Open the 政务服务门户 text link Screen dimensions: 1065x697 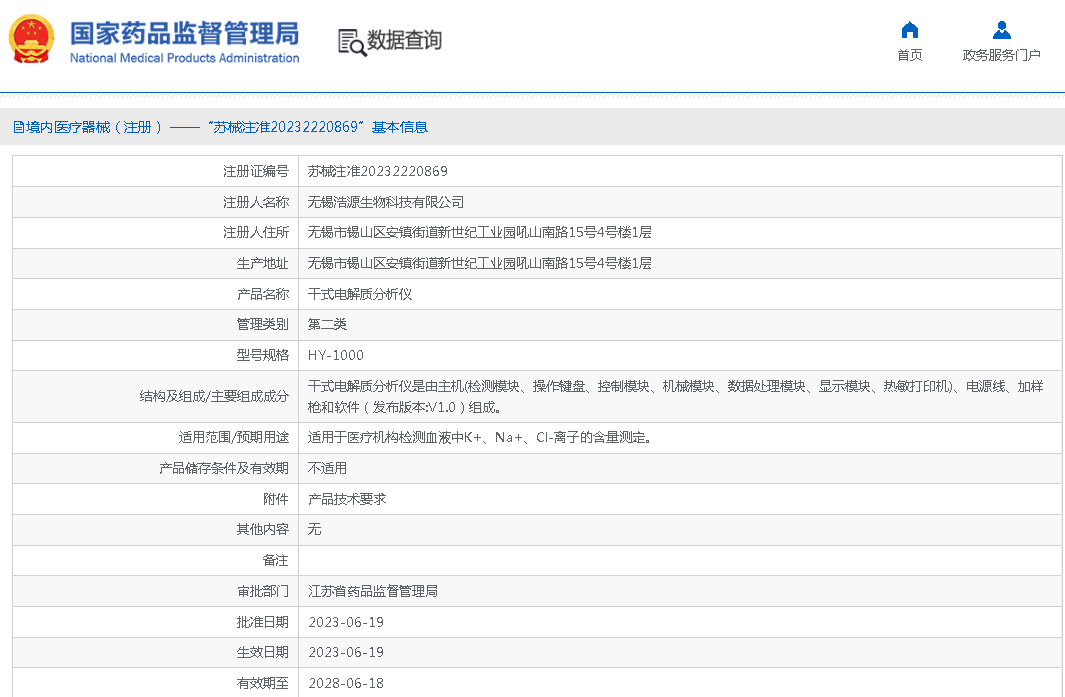1001,55
